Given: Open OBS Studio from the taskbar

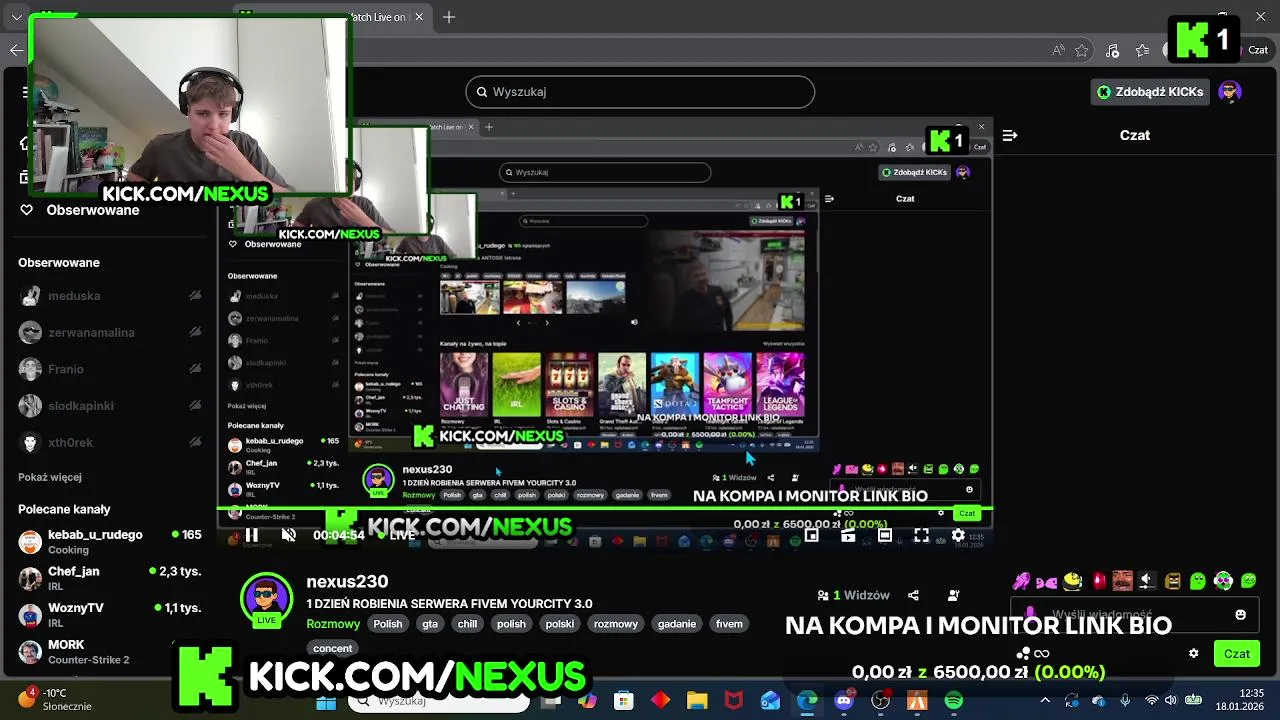Looking at the screenshot, I should (881, 701).
